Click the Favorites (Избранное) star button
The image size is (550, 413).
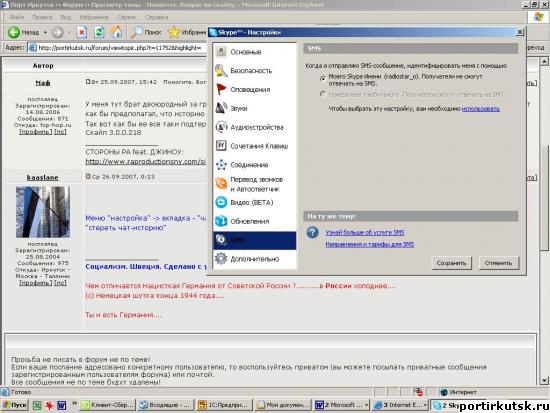pos(187,33)
